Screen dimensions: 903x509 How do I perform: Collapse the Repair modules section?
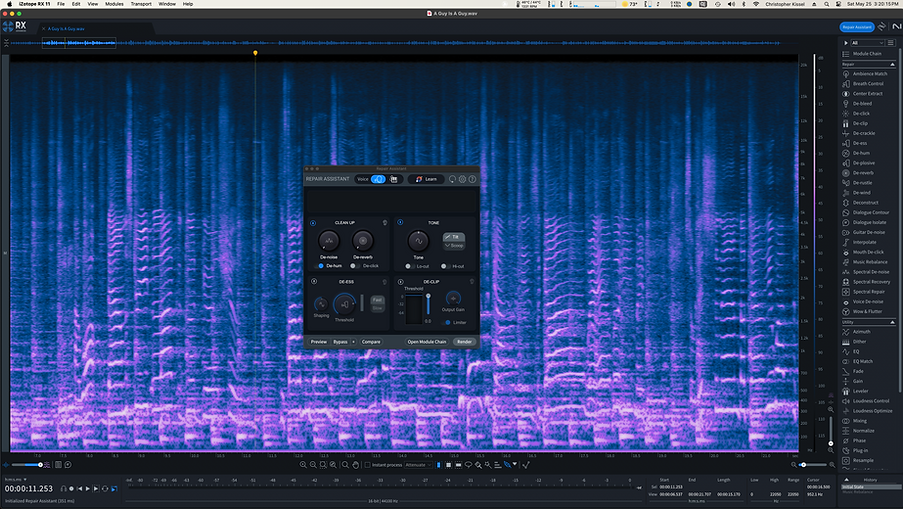point(893,64)
